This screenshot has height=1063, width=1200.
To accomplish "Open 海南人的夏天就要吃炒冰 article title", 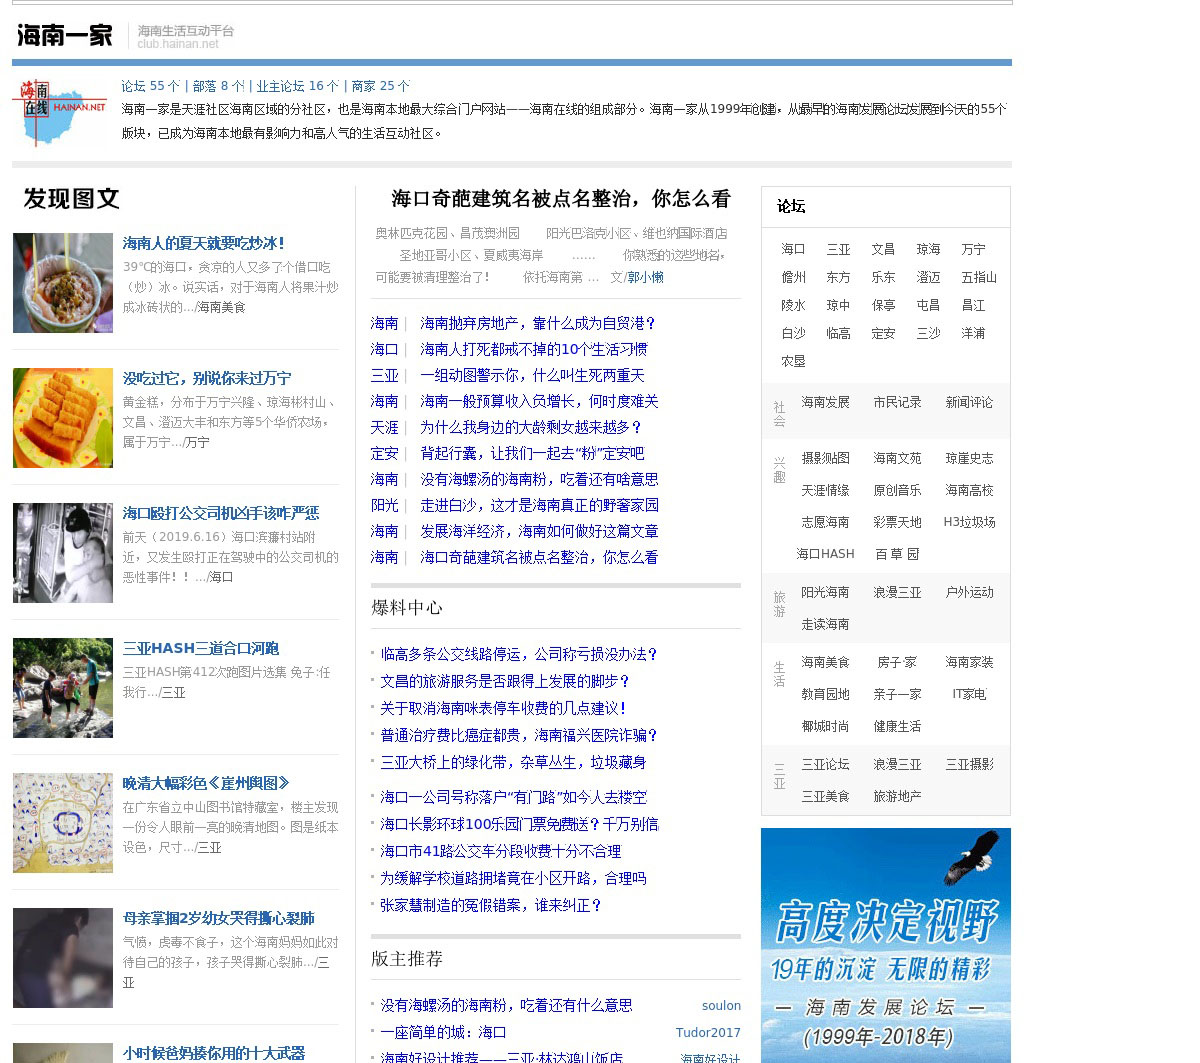I will 204,243.
